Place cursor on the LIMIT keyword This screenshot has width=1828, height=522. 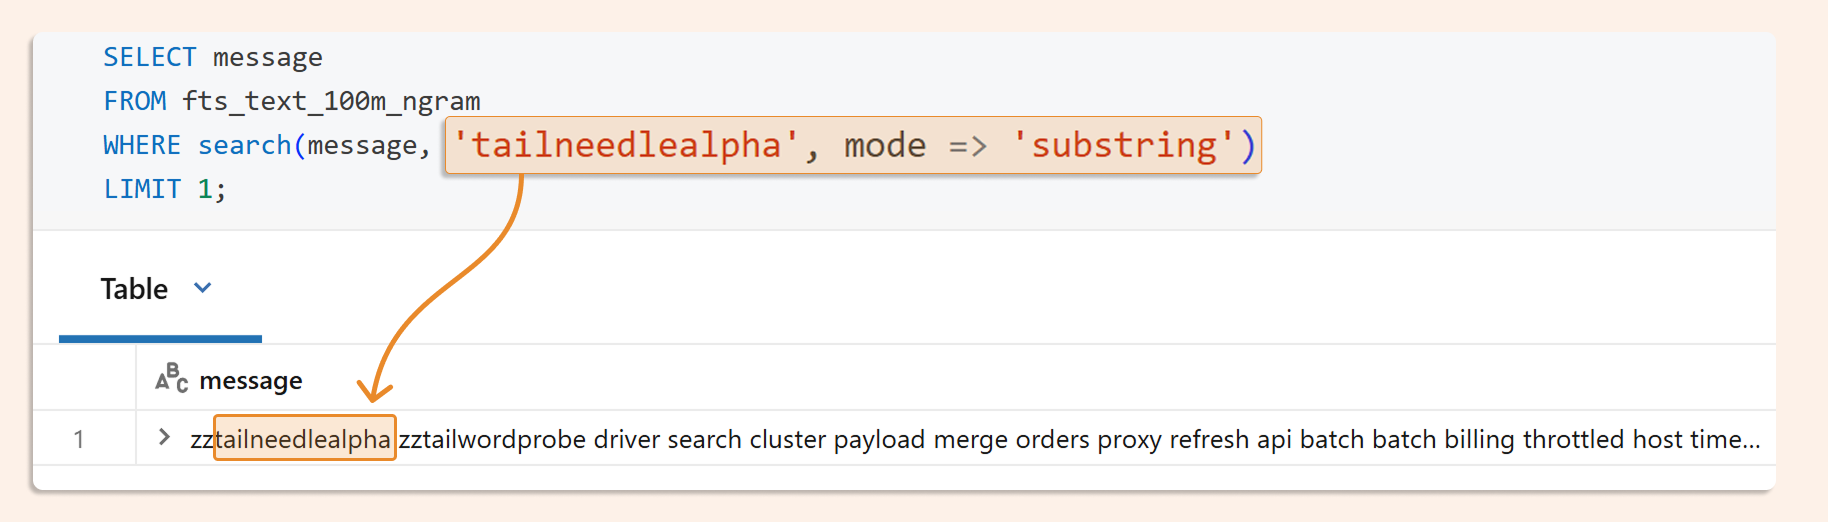(x=142, y=189)
